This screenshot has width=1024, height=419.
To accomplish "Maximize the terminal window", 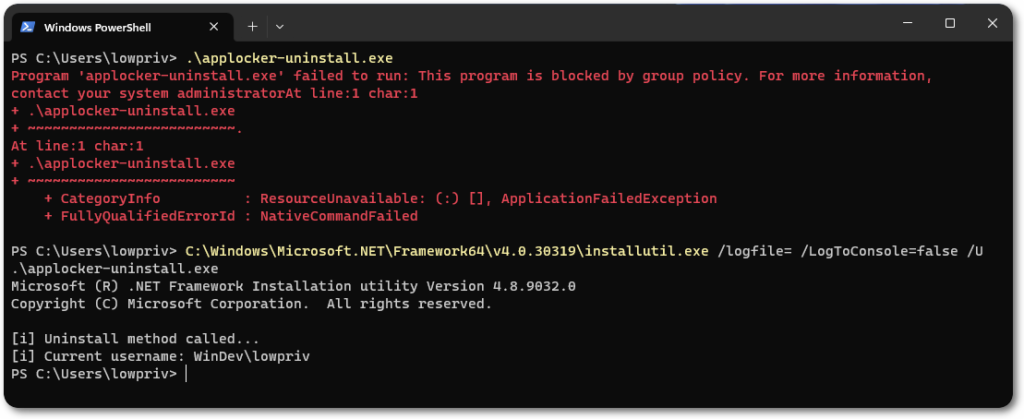I will (x=950, y=23).
